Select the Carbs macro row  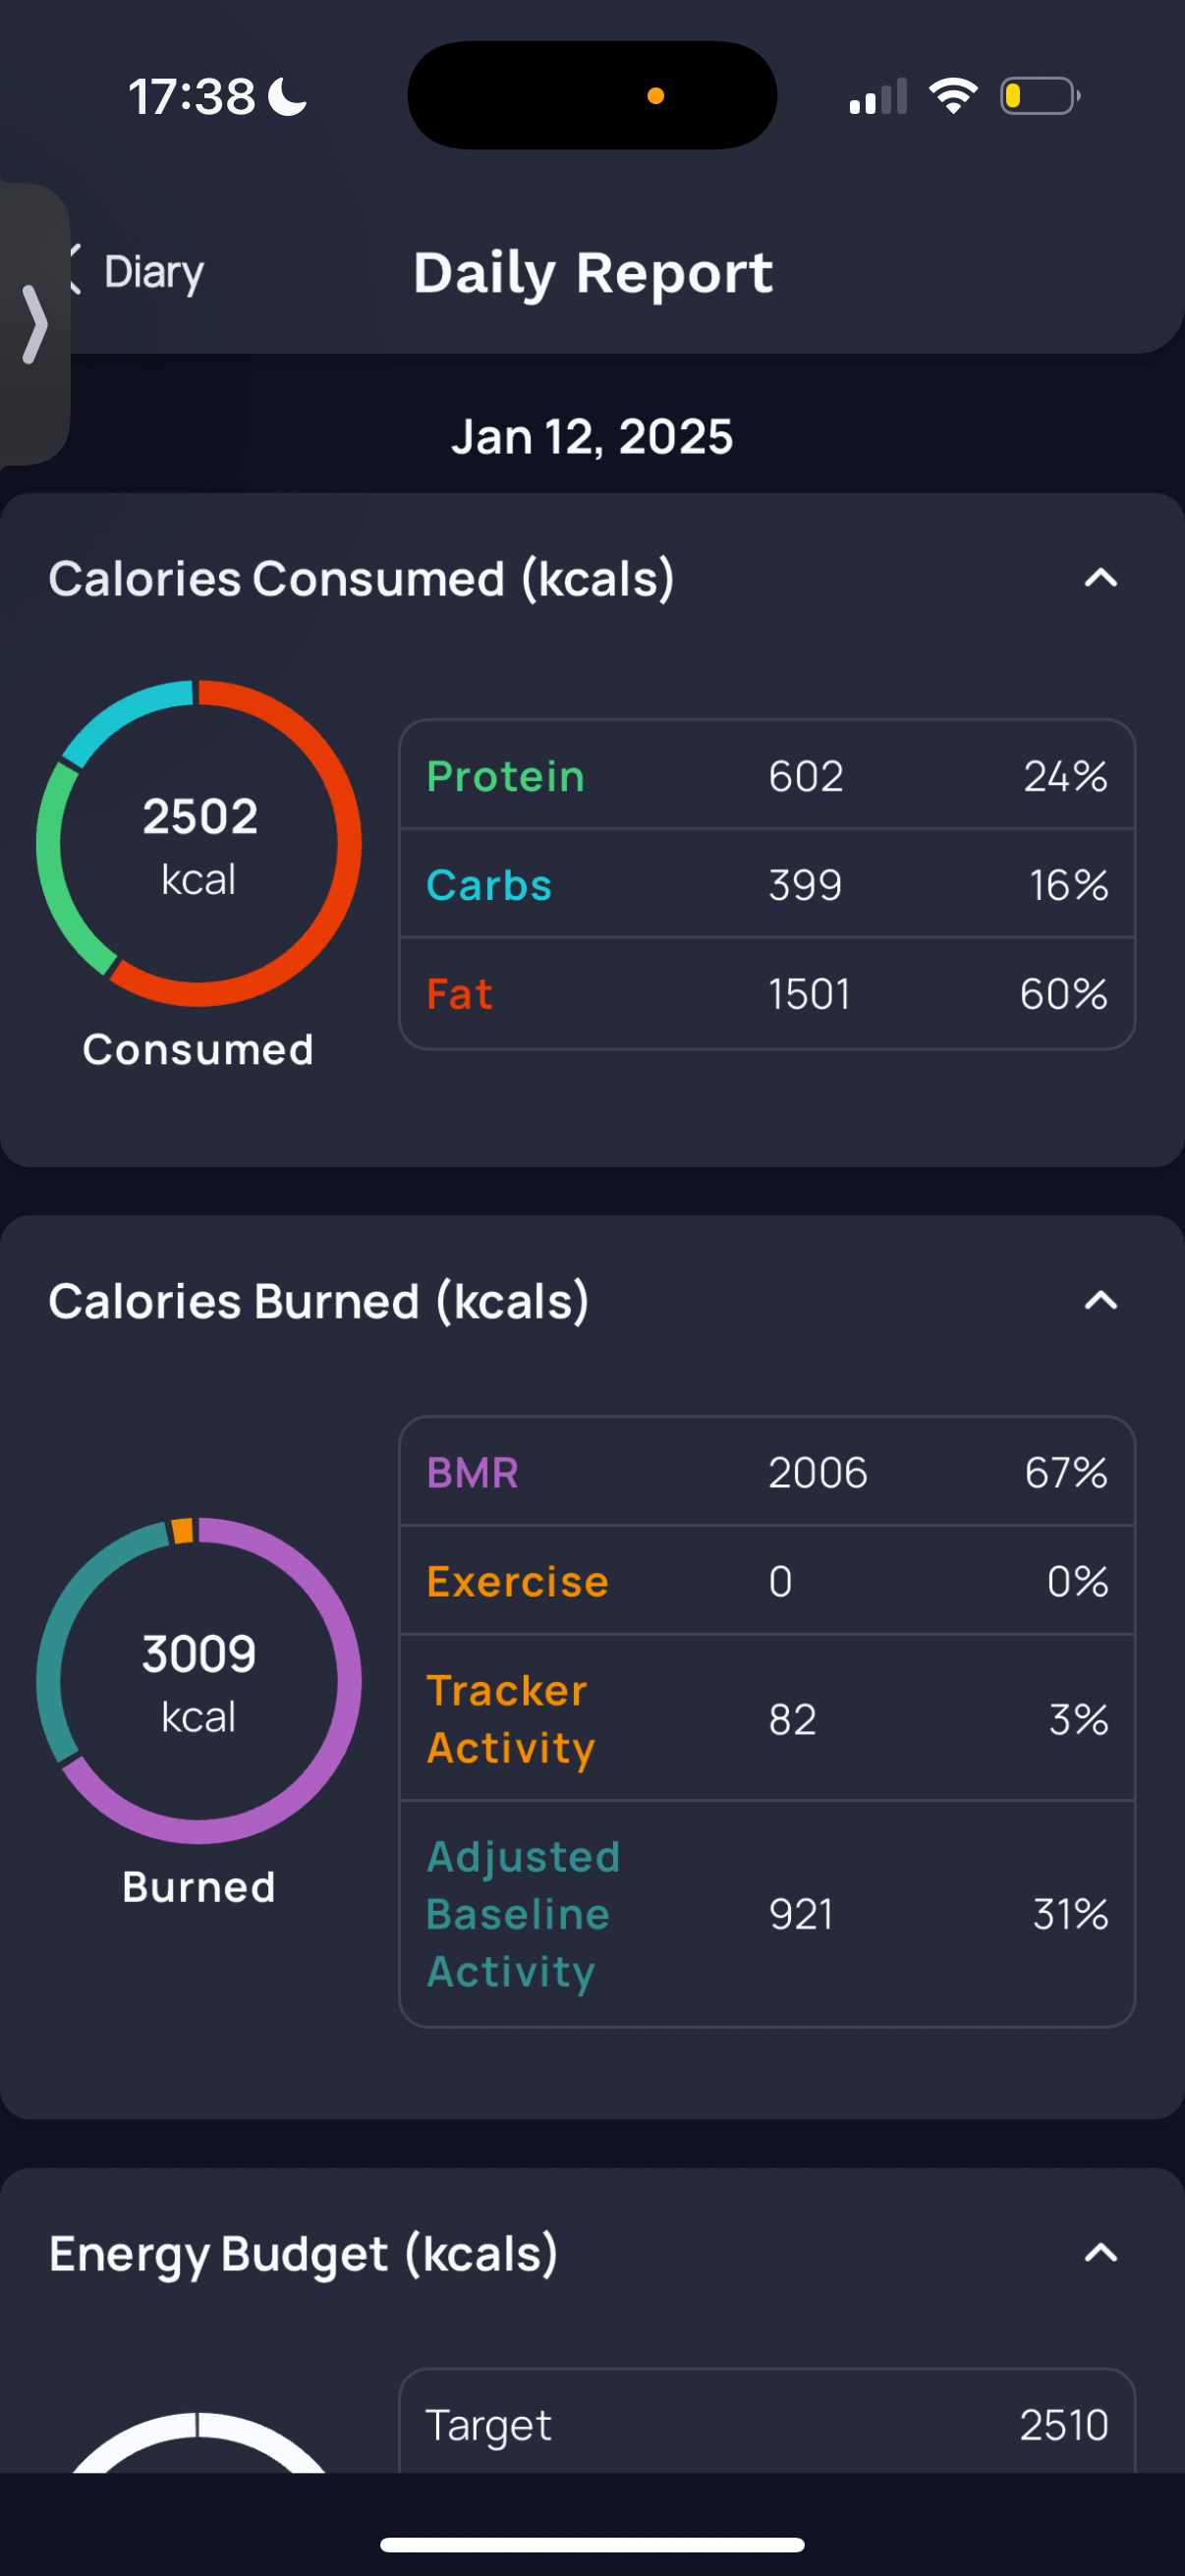coord(766,885)
